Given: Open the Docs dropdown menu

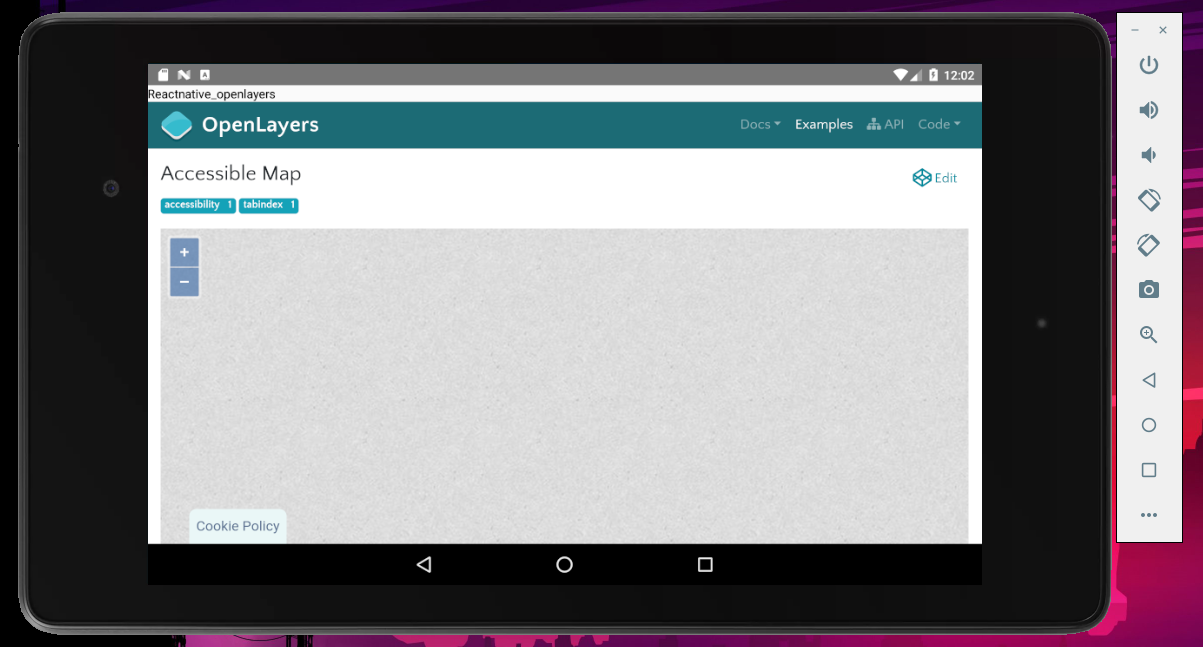Looking at the screenshot, I should pyautogui.click(x=760, y=125).
